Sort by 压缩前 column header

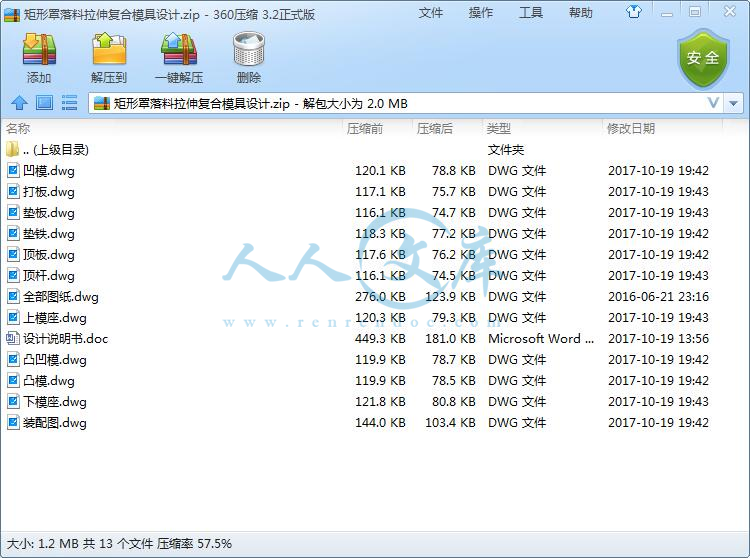point(365,129)
